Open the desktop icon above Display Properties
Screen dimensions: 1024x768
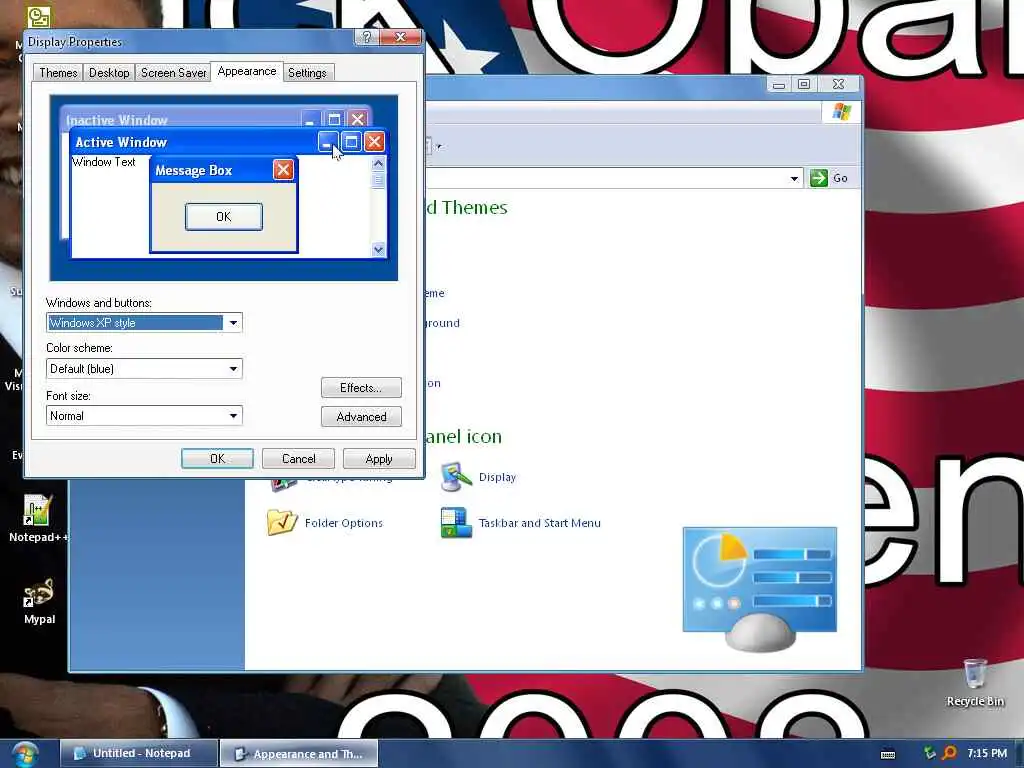[39, 16]
